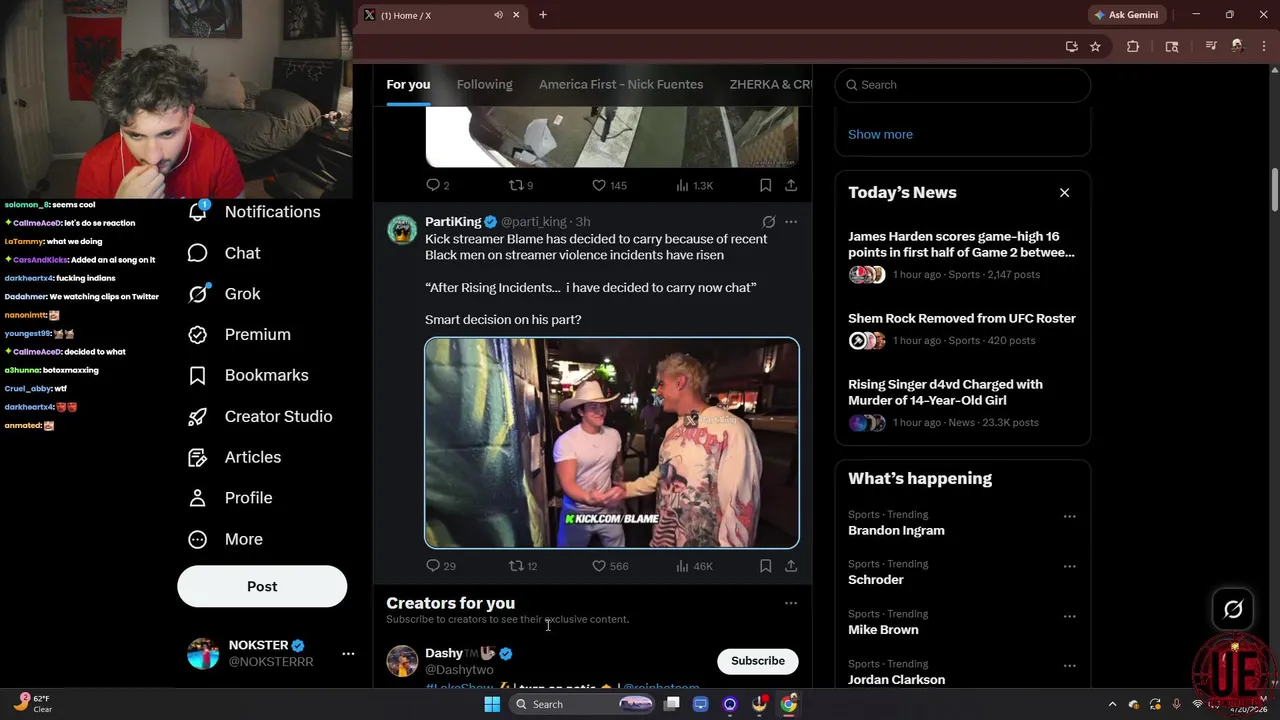
Task: Open Chrome from the taskbar
Action: pos(789,704)
